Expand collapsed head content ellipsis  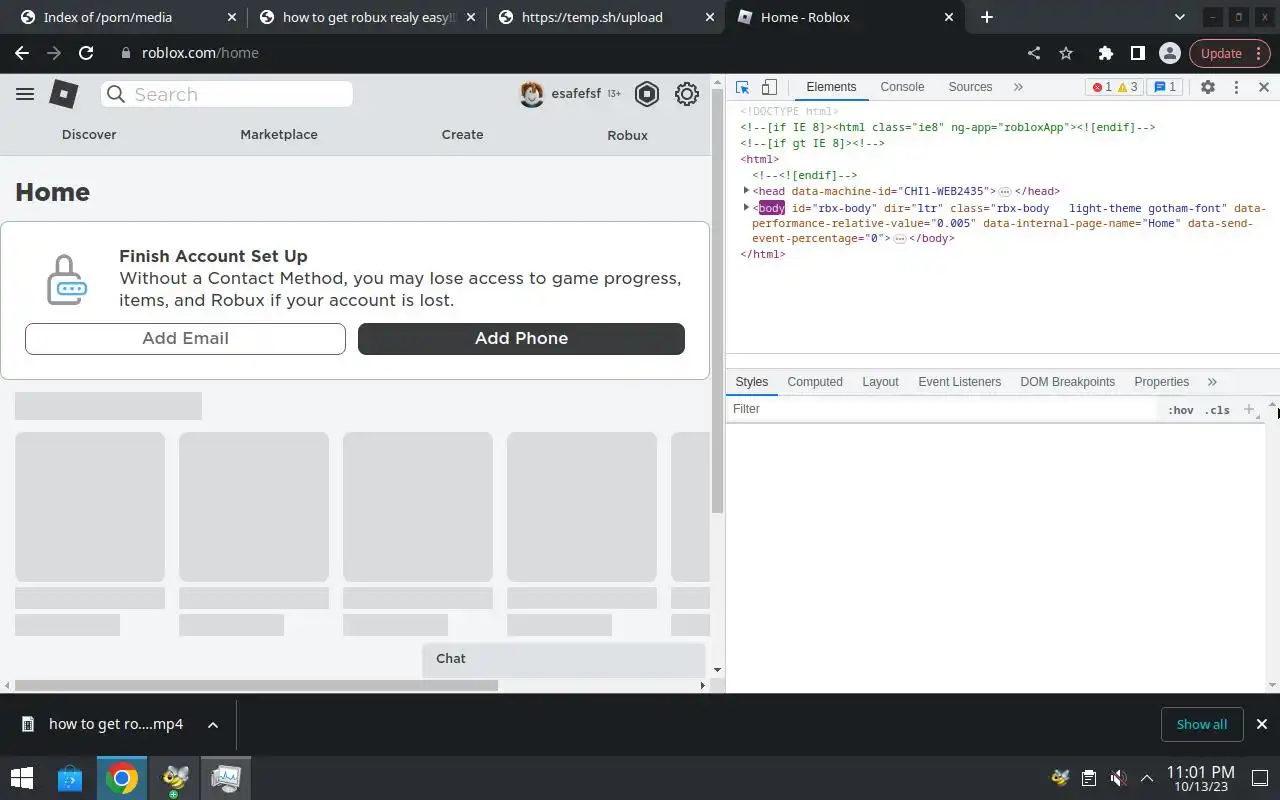click(1005, 191)
